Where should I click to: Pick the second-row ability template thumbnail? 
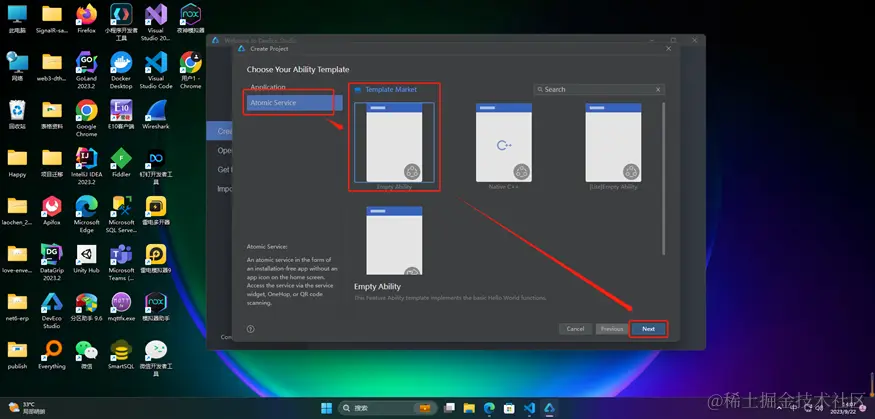(x=394, y=240)
